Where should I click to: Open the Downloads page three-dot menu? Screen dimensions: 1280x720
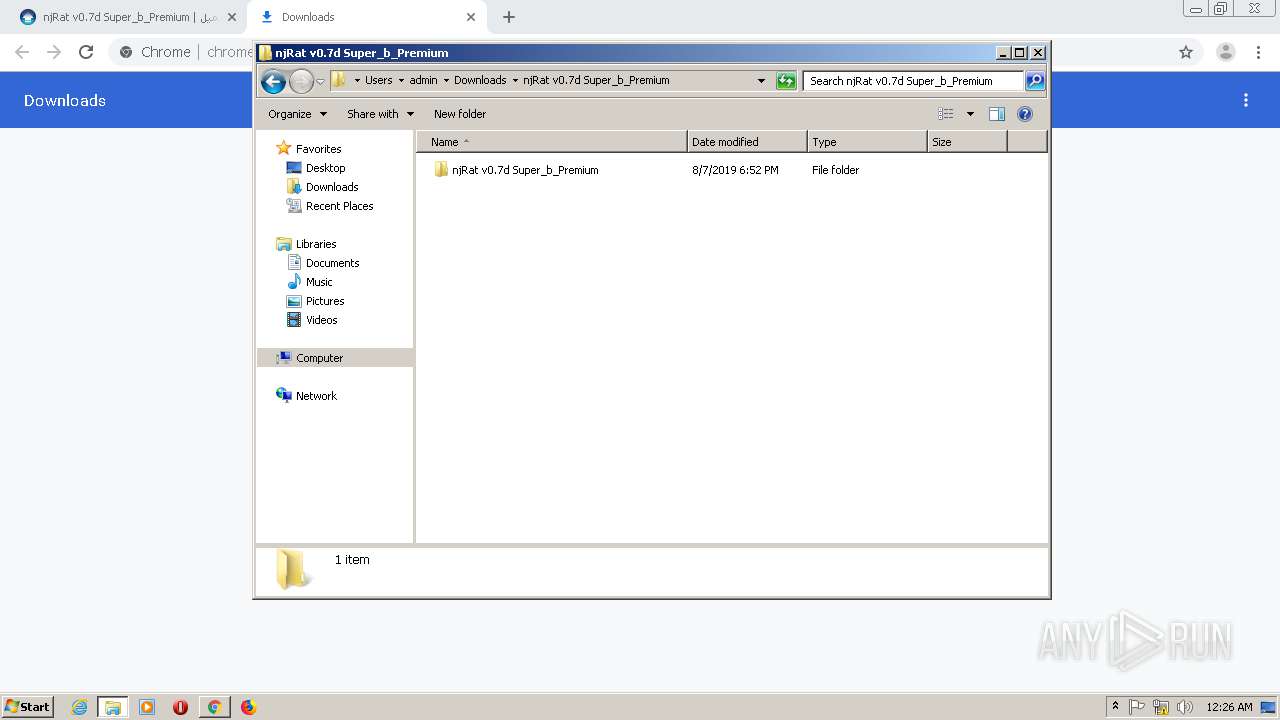(x=1246, y=100)
